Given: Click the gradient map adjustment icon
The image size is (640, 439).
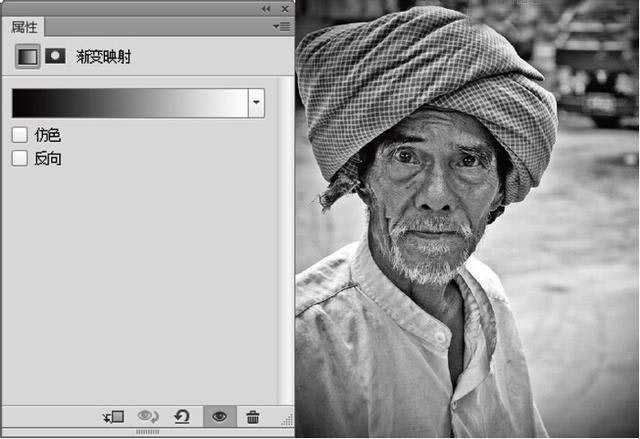Looking at the screenshot, I should 28,57.
